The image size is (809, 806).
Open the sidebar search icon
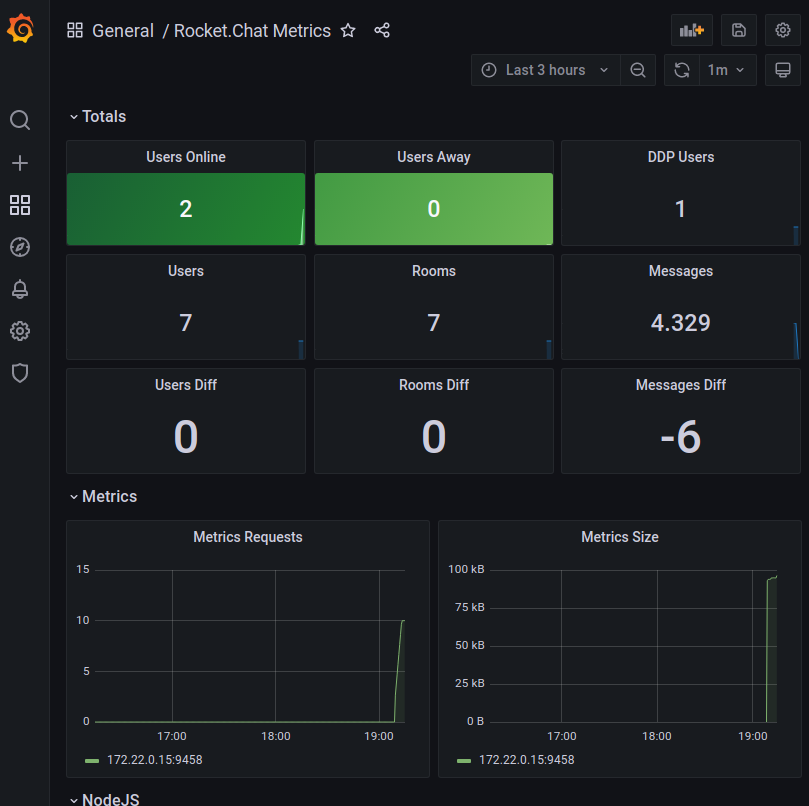20,120
